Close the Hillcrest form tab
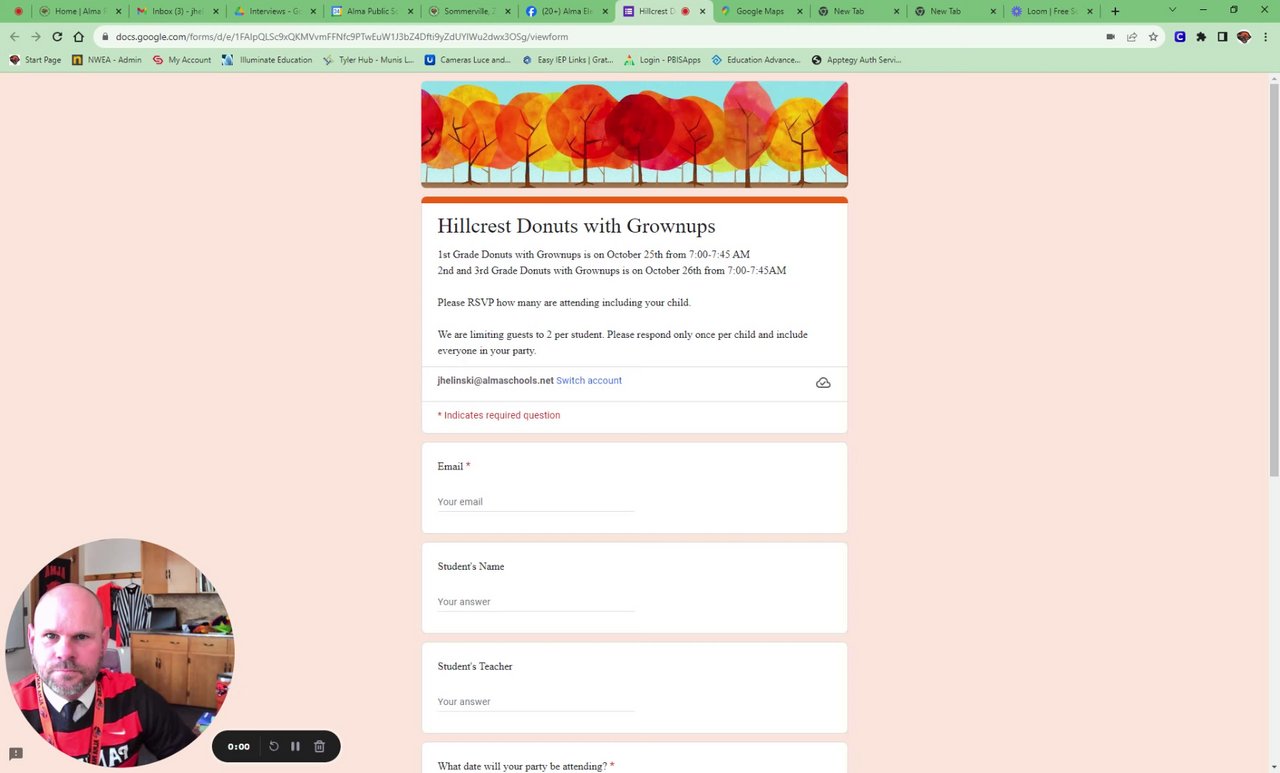Image resolution: width=1280 pixels, height=773 pixels. [x=702, y=11]
